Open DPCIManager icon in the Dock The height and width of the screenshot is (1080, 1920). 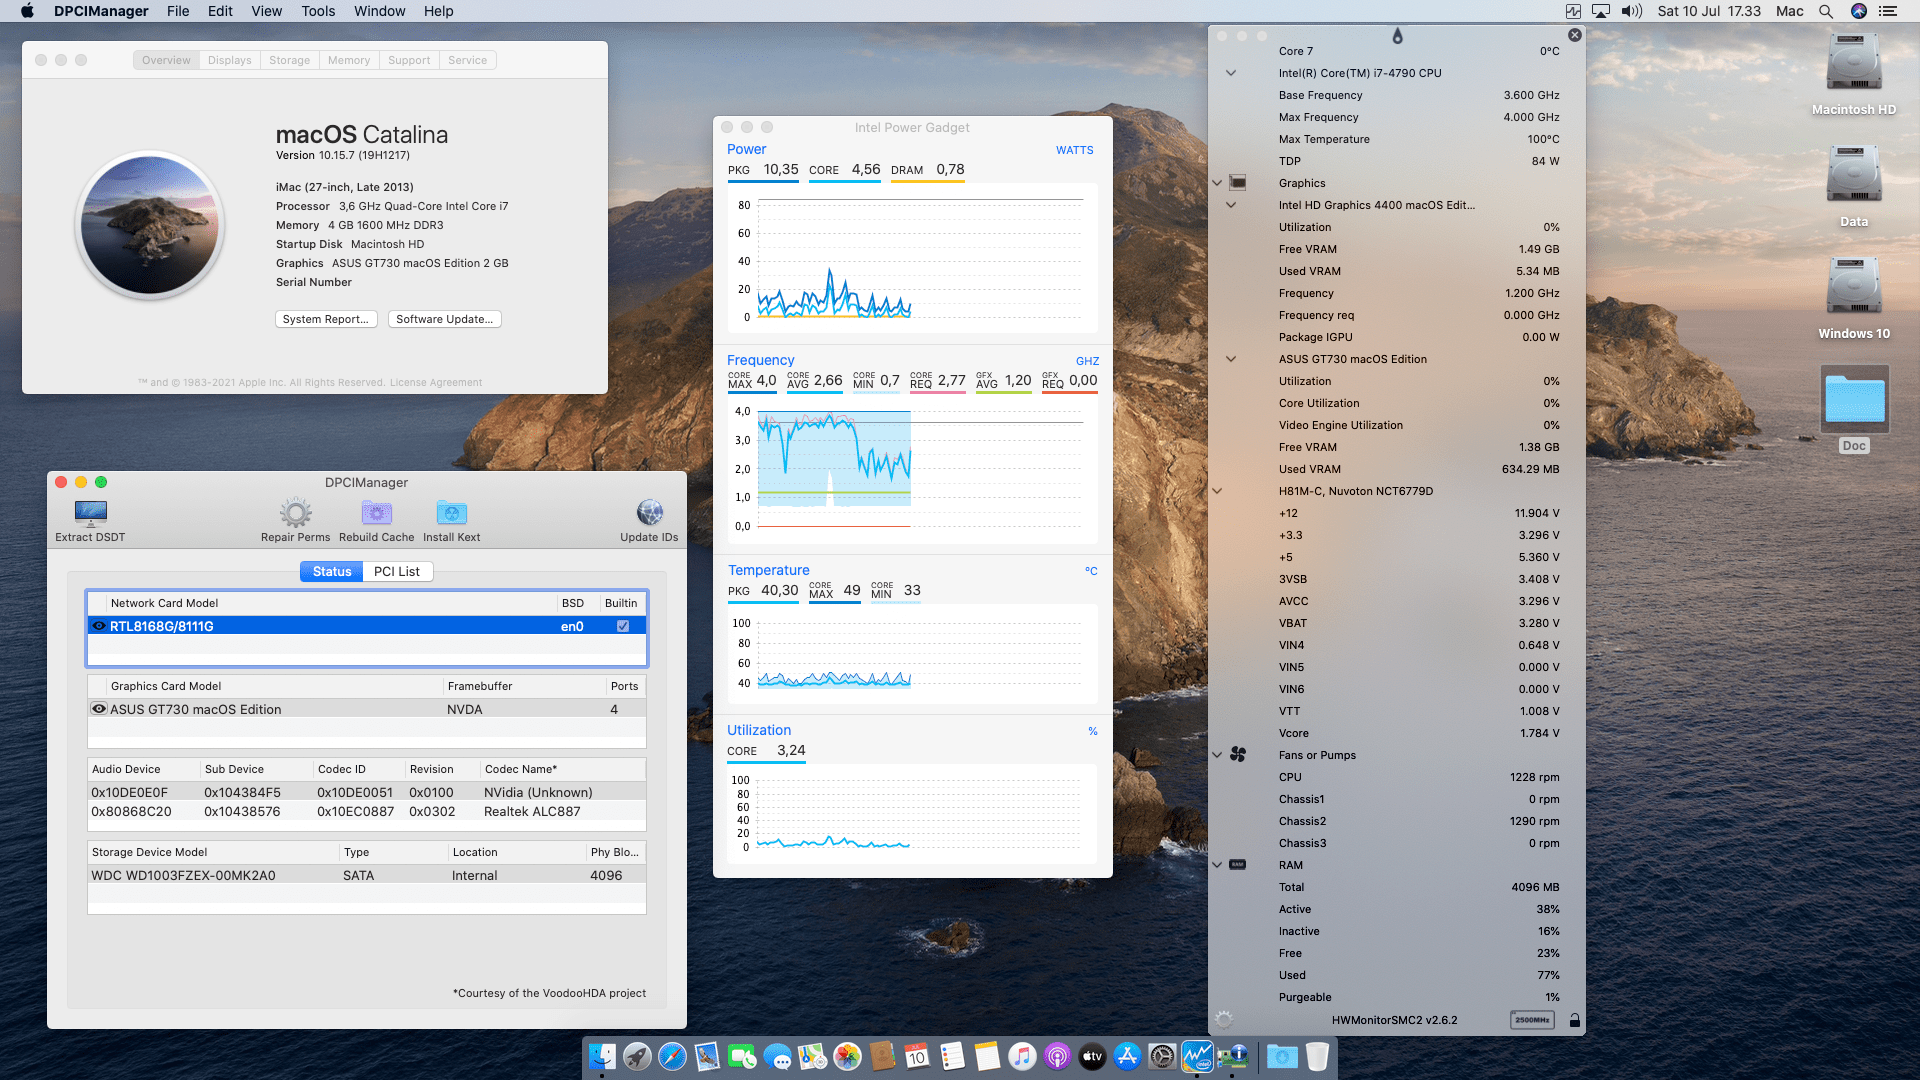click(1232, 1056)
